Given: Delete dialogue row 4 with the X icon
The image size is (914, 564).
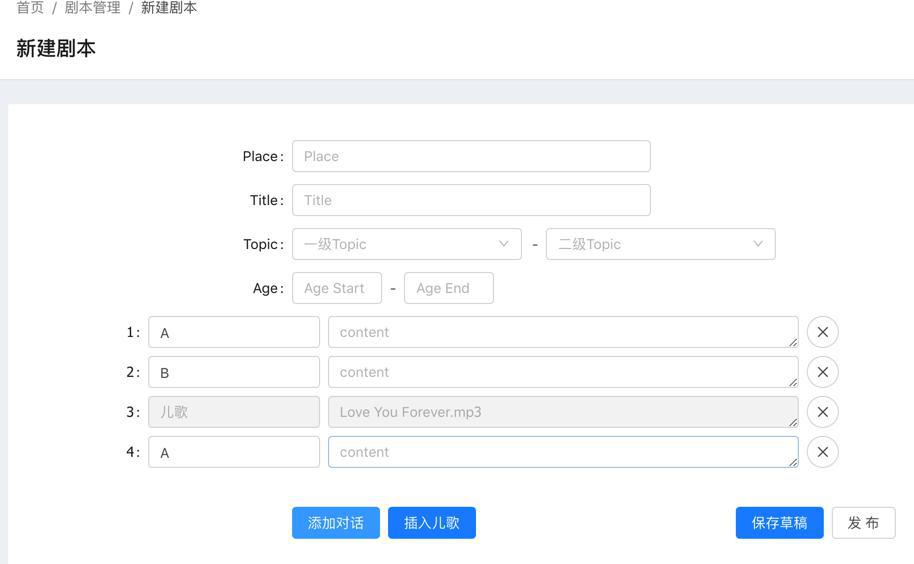Looking at the screenshot, I should click(x=822, y=452).
